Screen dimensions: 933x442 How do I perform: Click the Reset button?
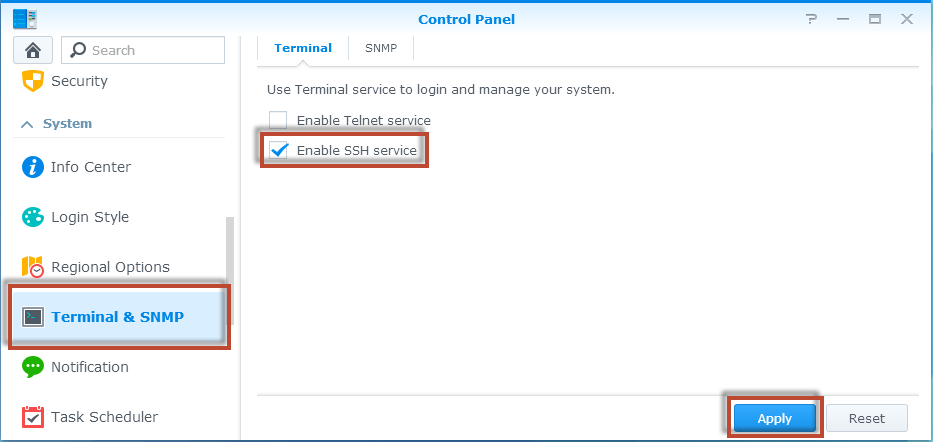[x=867, y=418]
